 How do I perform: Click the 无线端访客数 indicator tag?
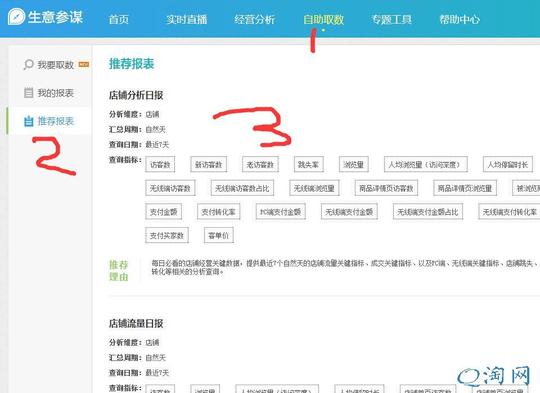pyautogui.click(x=170, y=188)
